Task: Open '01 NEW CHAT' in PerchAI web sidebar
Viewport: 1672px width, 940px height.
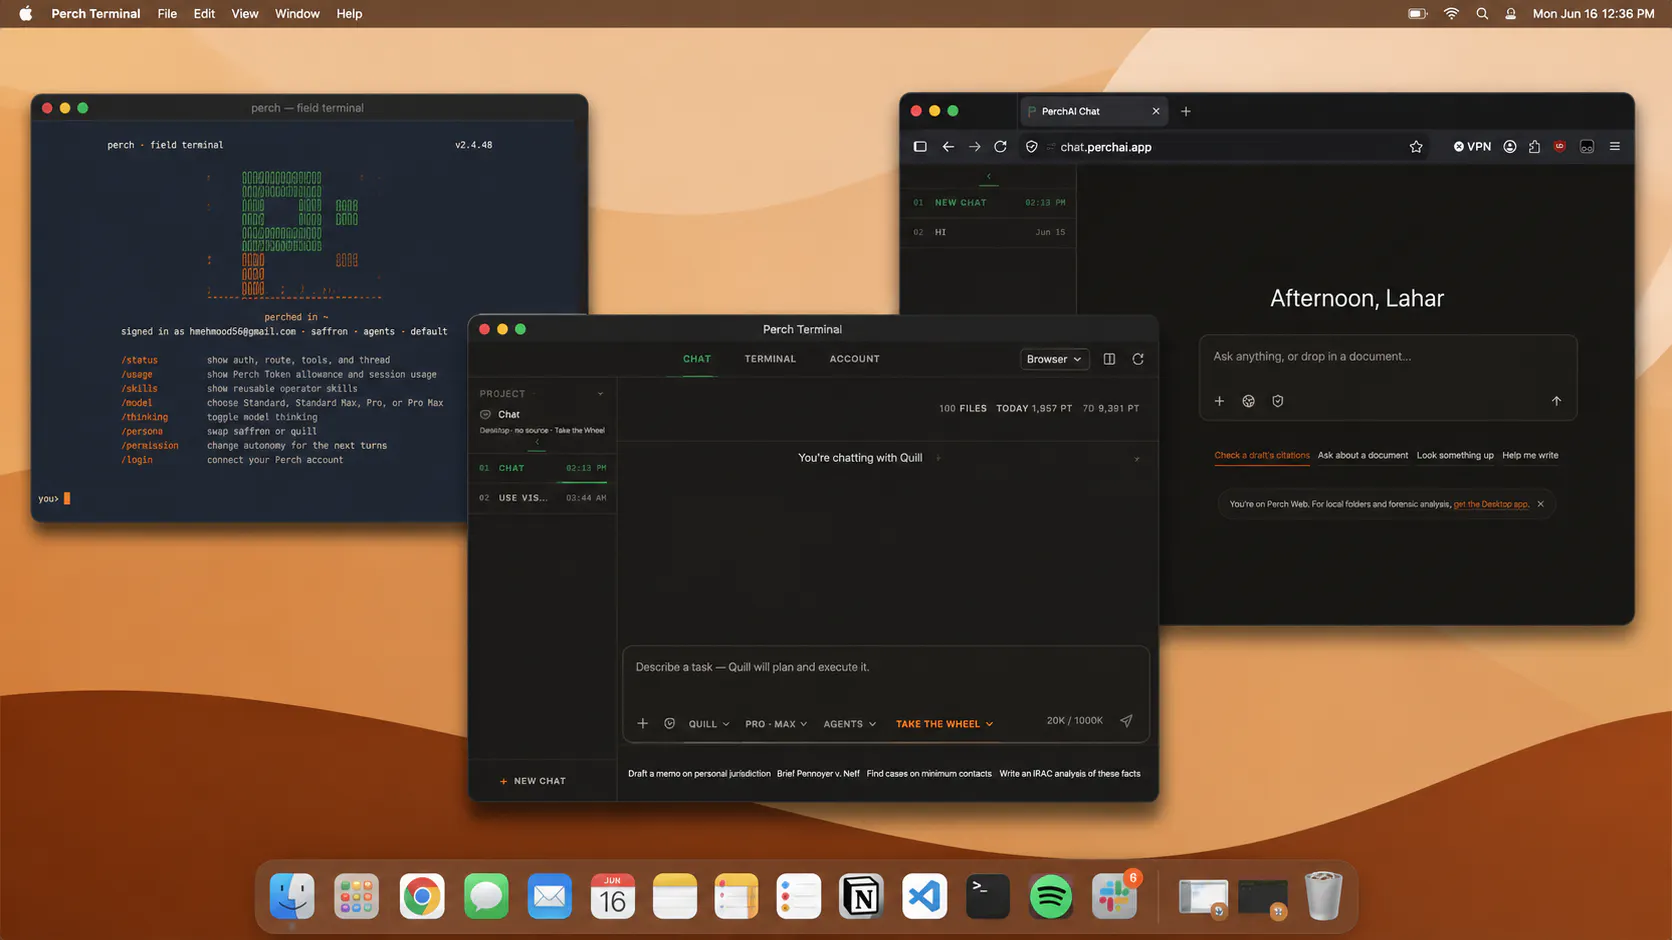Action: click(988, 203)
